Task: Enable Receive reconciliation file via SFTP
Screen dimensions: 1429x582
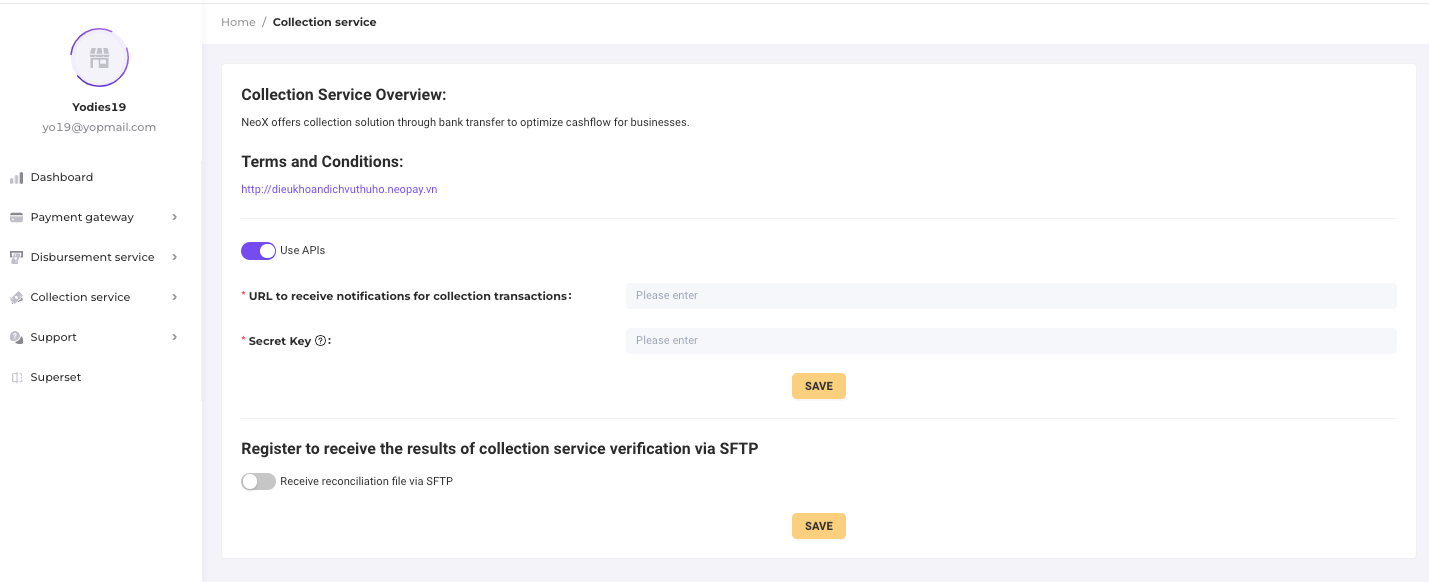Action: (258, 482)
